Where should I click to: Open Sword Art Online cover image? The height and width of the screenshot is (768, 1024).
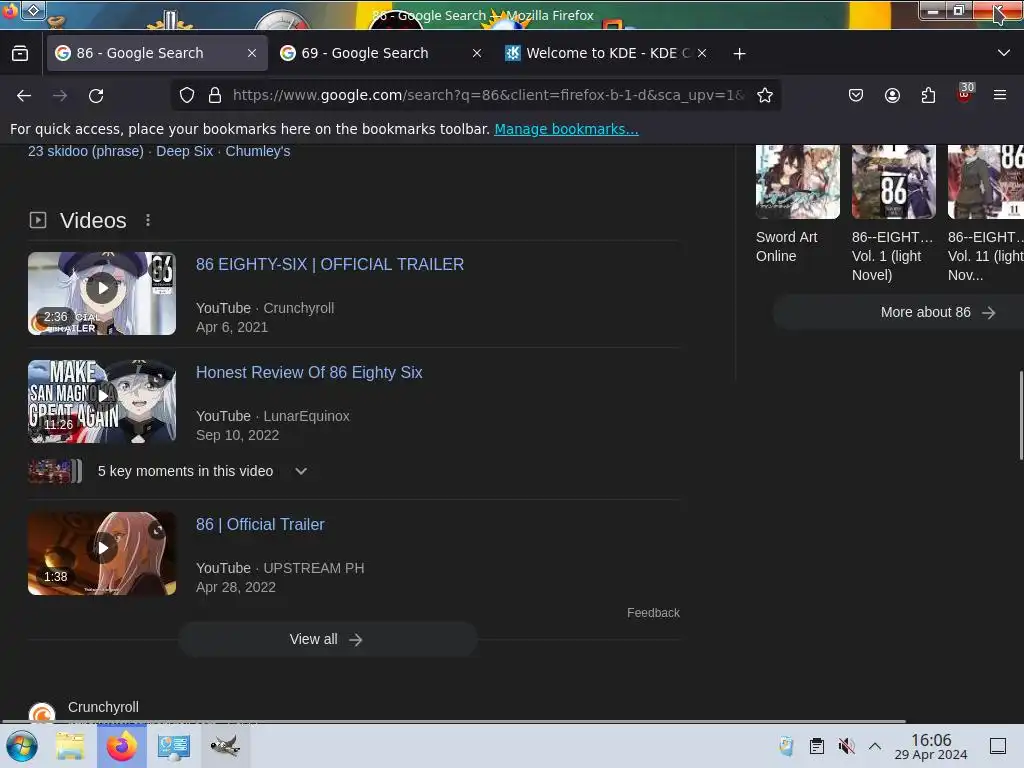[797, 182]
